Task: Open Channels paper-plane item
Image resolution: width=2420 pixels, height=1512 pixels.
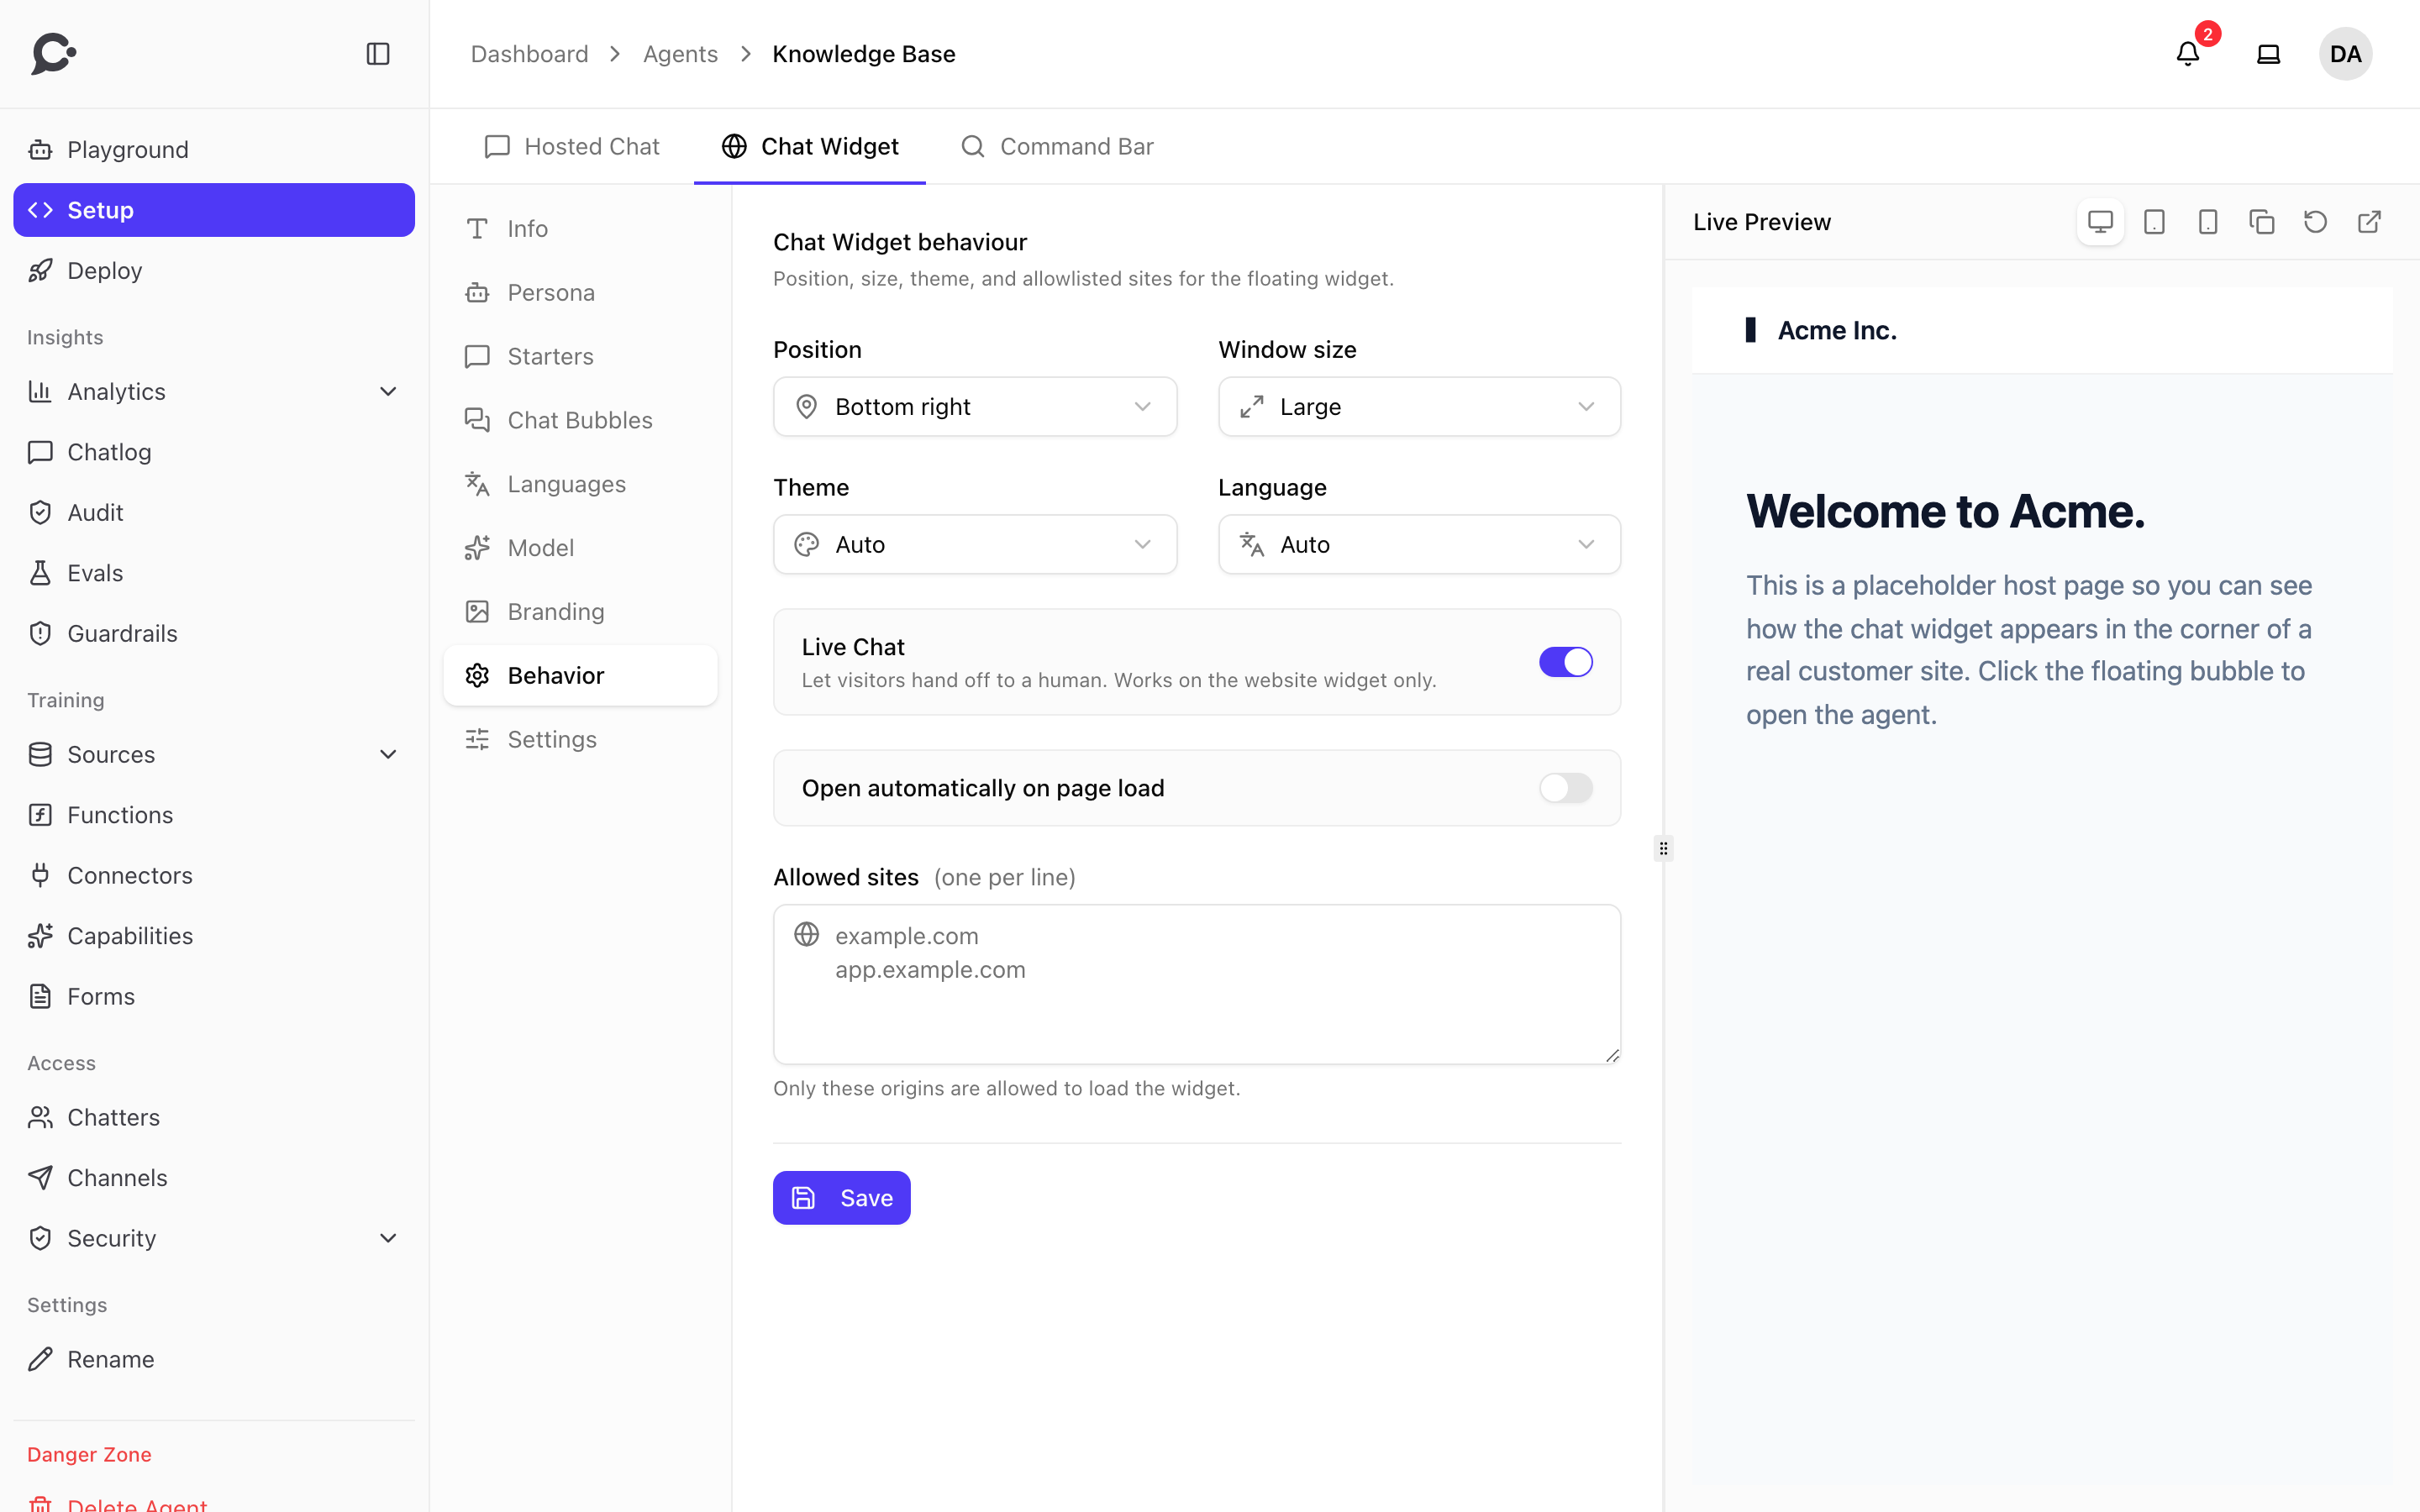Action: coord(214,1178)
